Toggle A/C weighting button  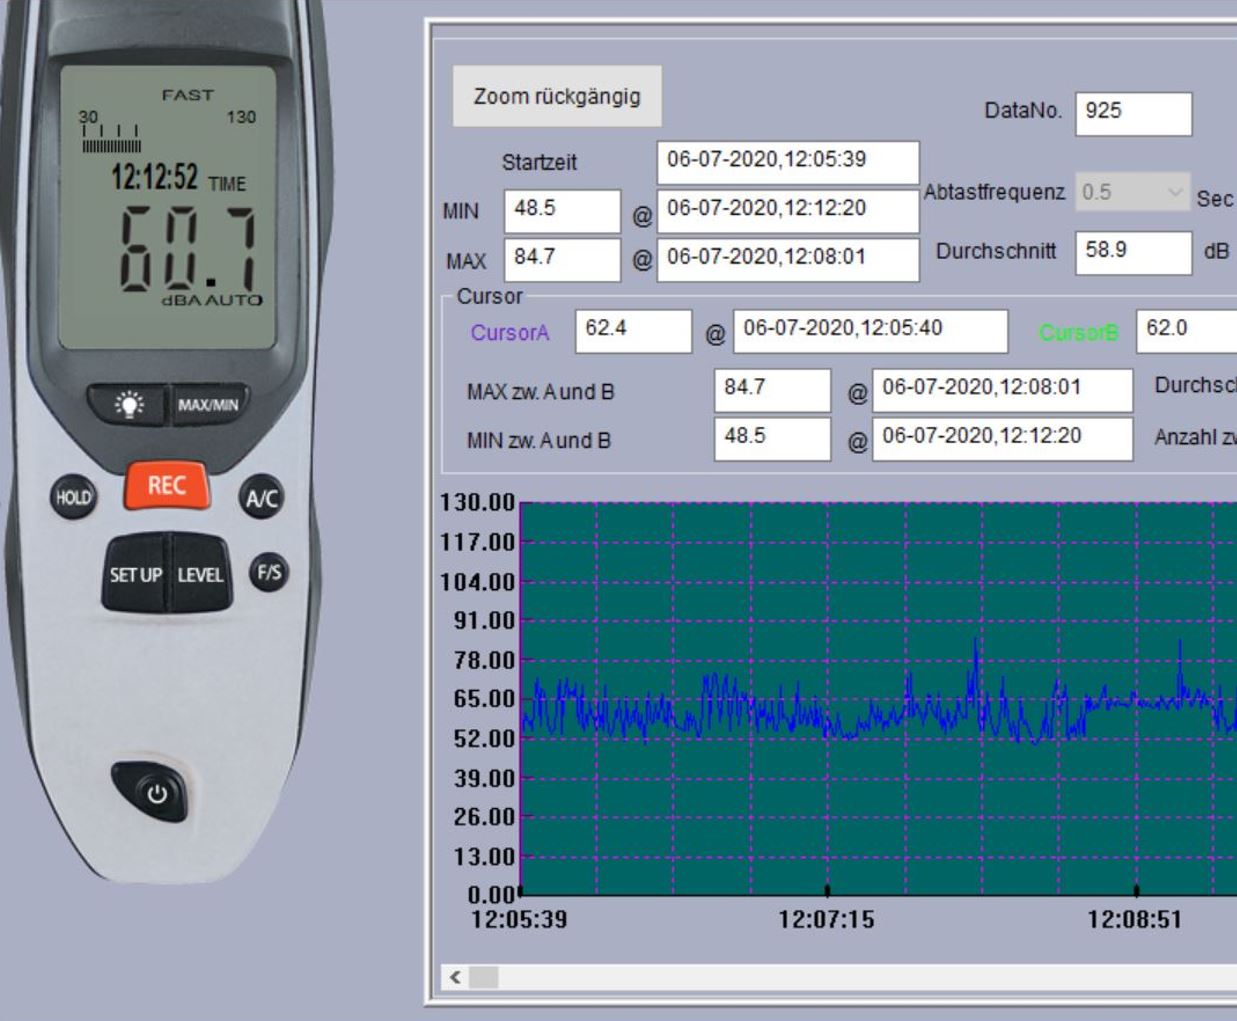point(262,498)
